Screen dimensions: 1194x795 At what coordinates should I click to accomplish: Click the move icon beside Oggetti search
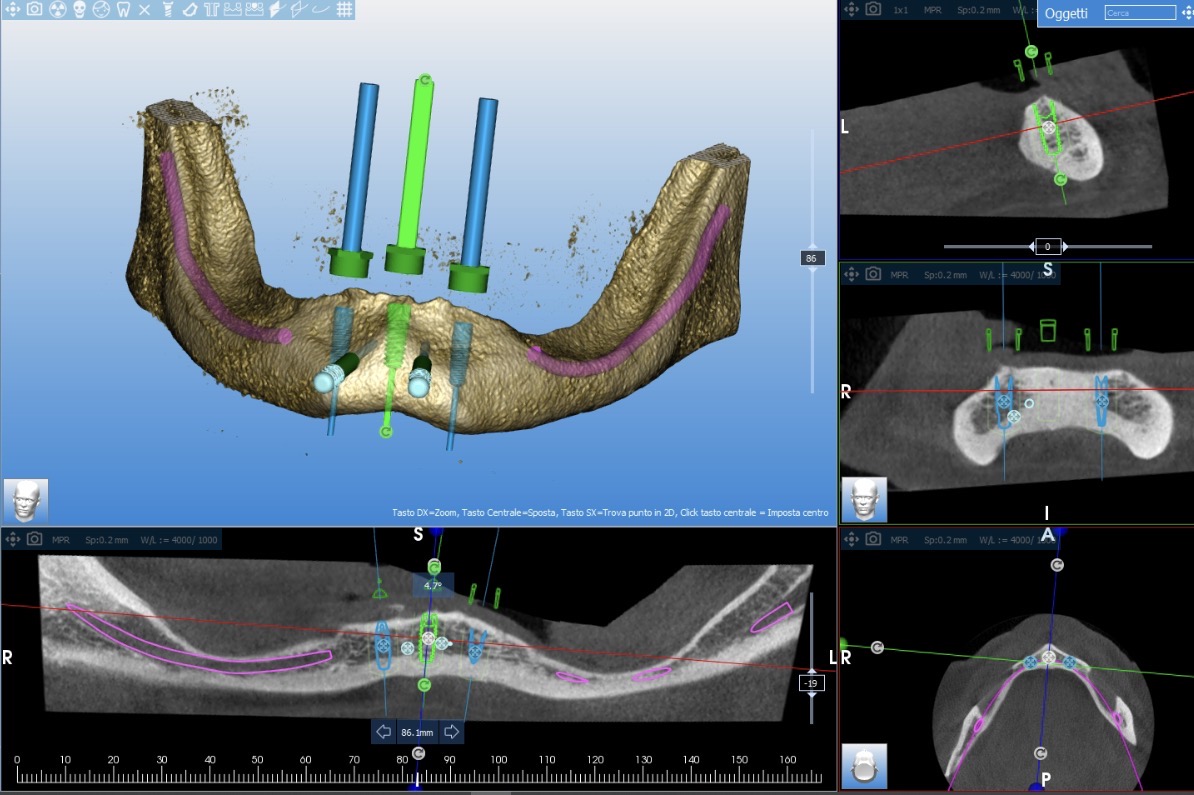(1186, 12)
